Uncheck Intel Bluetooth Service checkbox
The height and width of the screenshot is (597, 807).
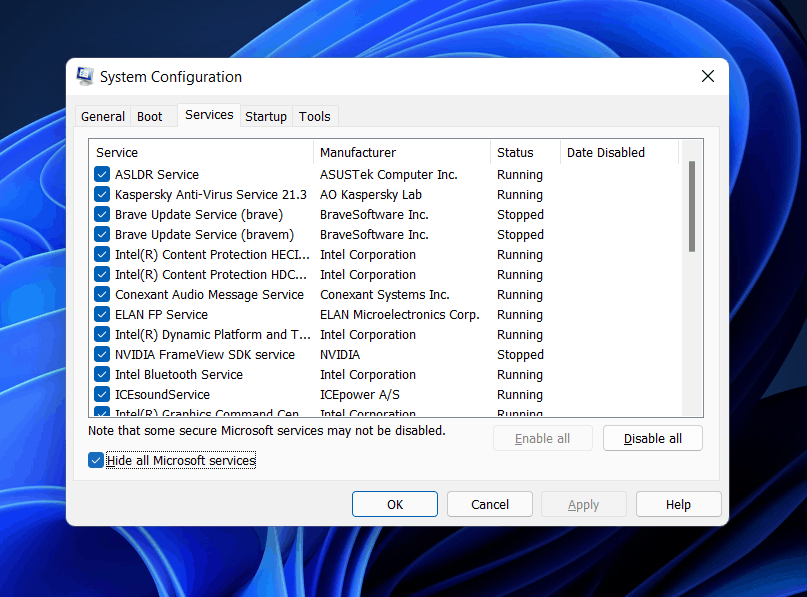(102, 375)
